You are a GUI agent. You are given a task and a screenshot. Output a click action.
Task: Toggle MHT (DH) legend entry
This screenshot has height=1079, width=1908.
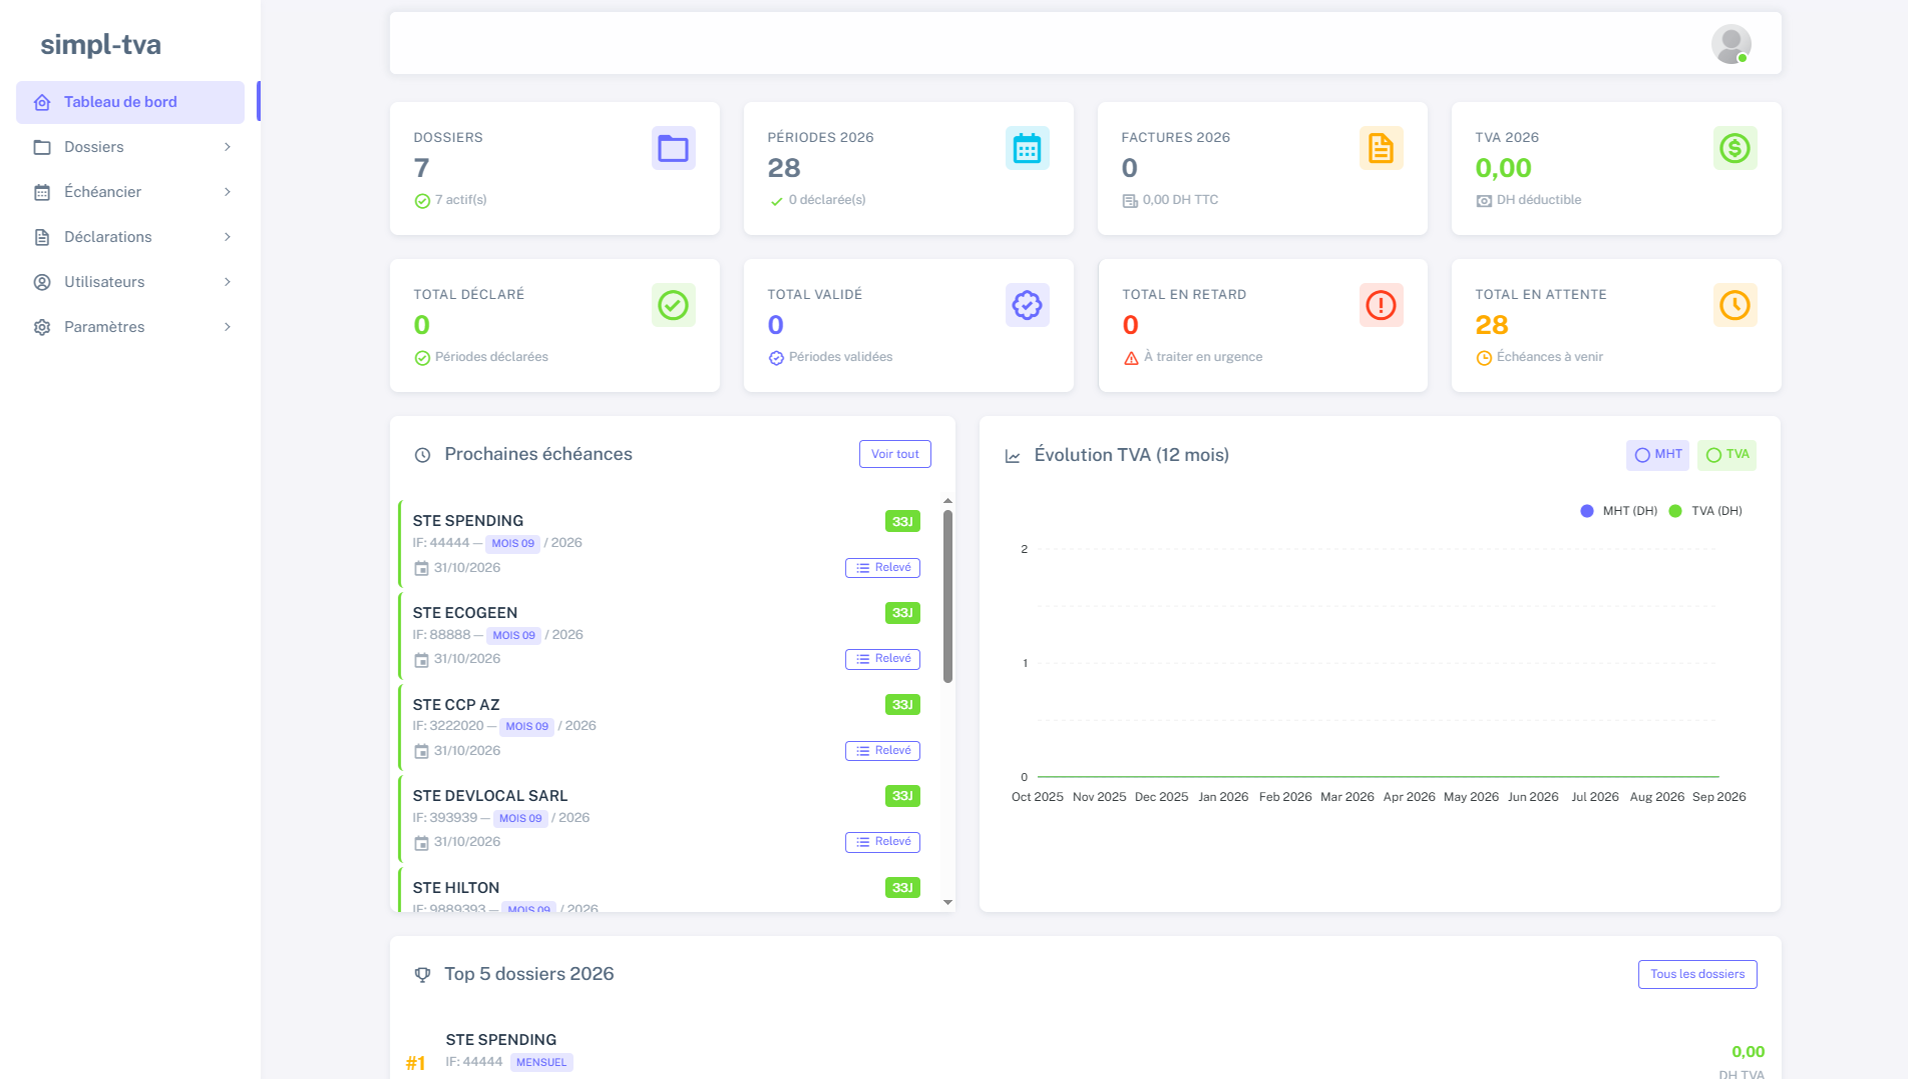tap(1619, 511)
